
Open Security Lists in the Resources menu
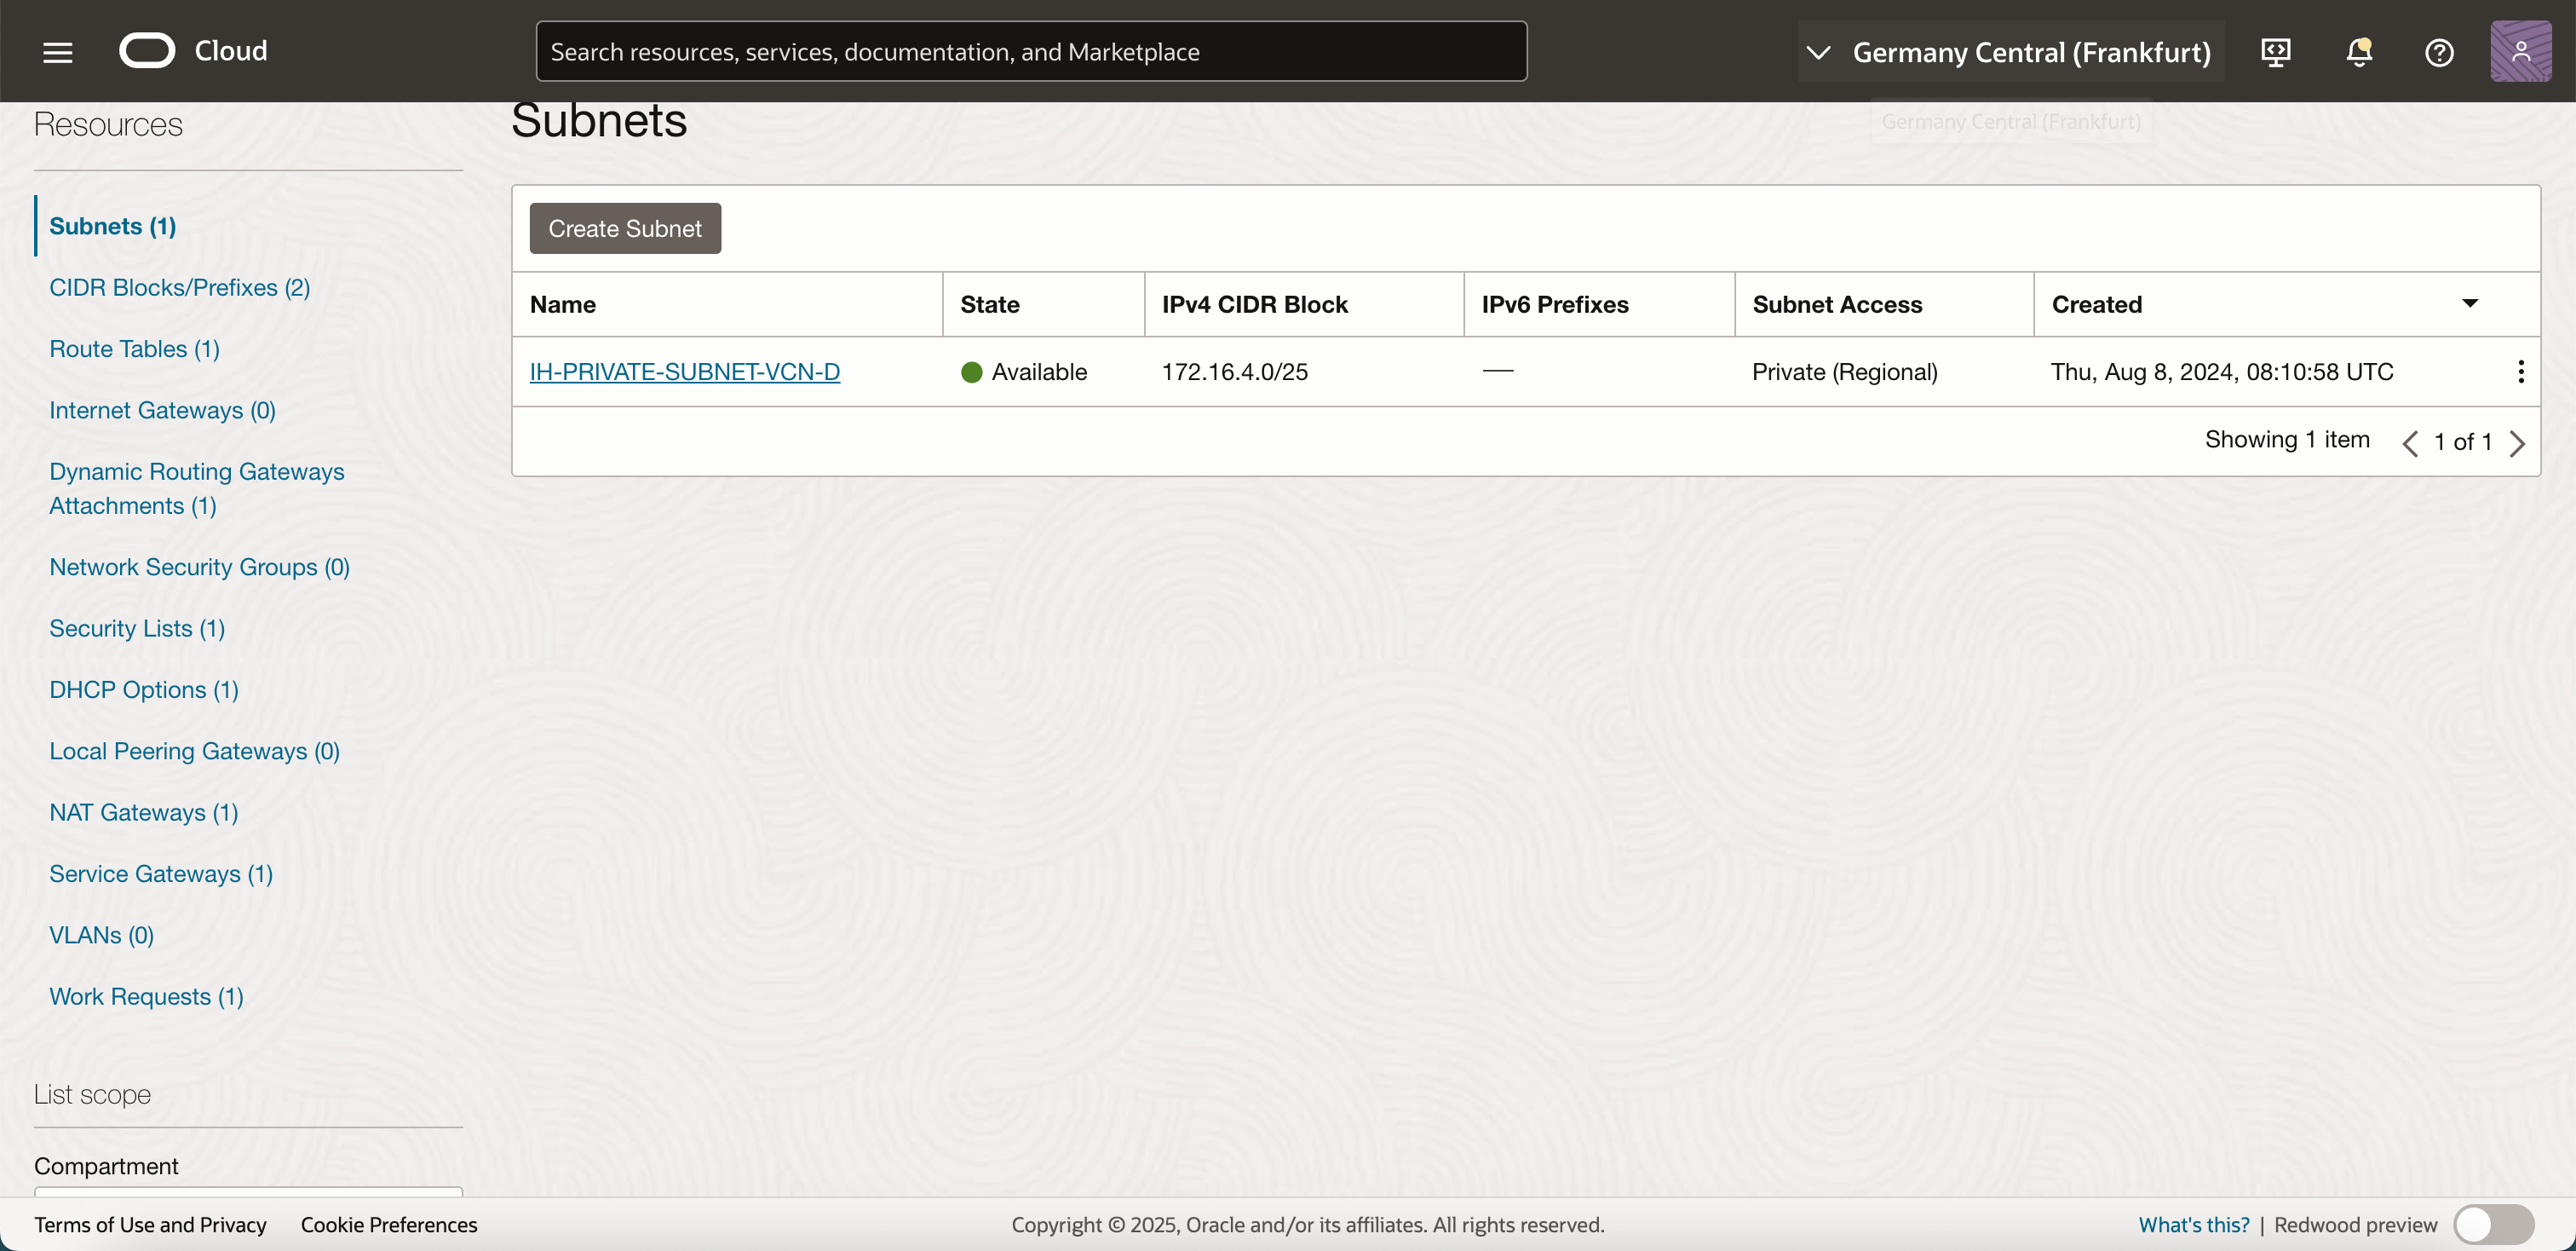click(137, 628)
